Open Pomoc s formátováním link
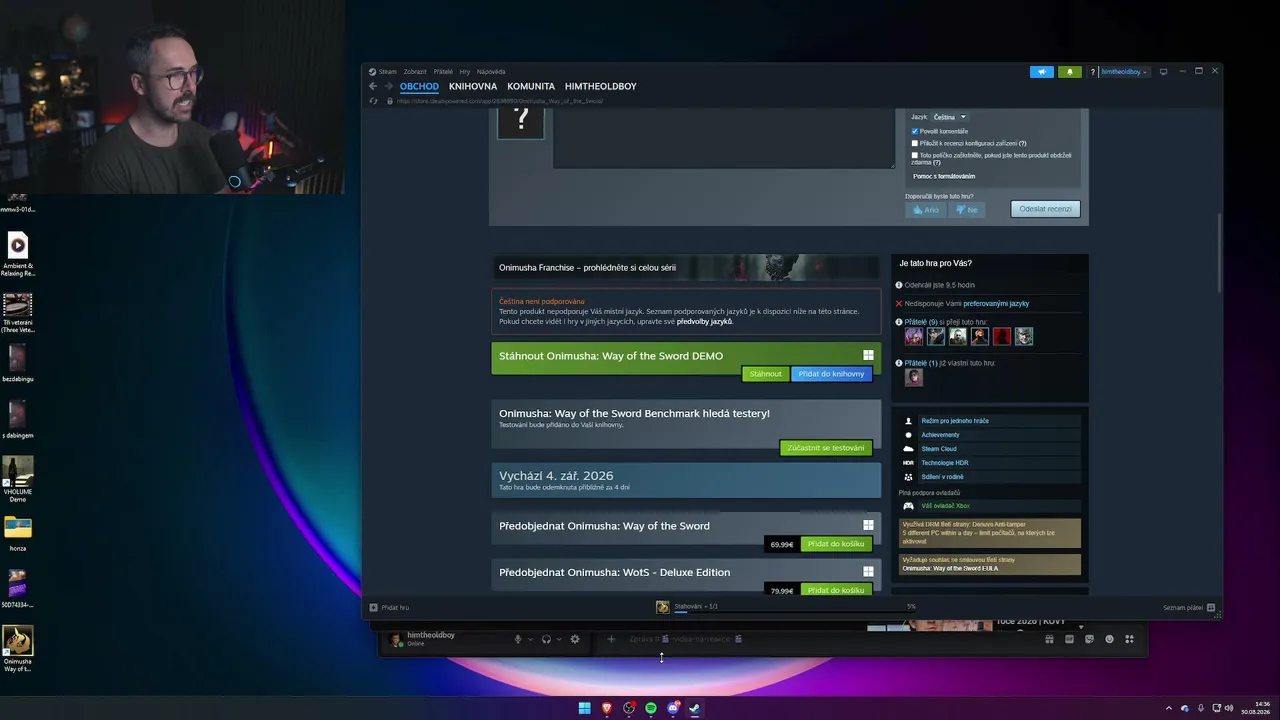The width and height of the screenshot is (1280, 720). [944, 176]
